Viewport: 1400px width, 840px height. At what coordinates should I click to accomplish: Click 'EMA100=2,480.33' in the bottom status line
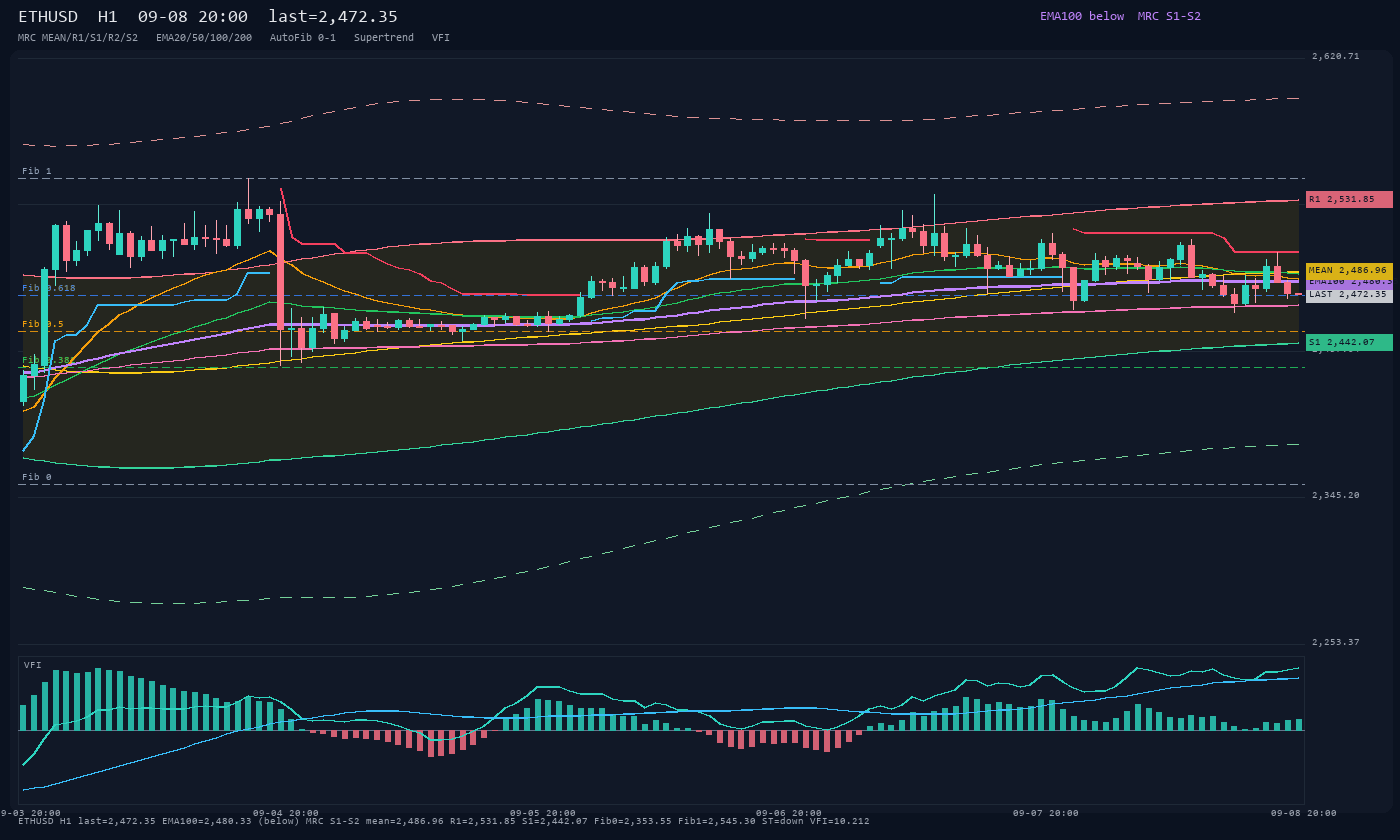(x=206, y=822)
